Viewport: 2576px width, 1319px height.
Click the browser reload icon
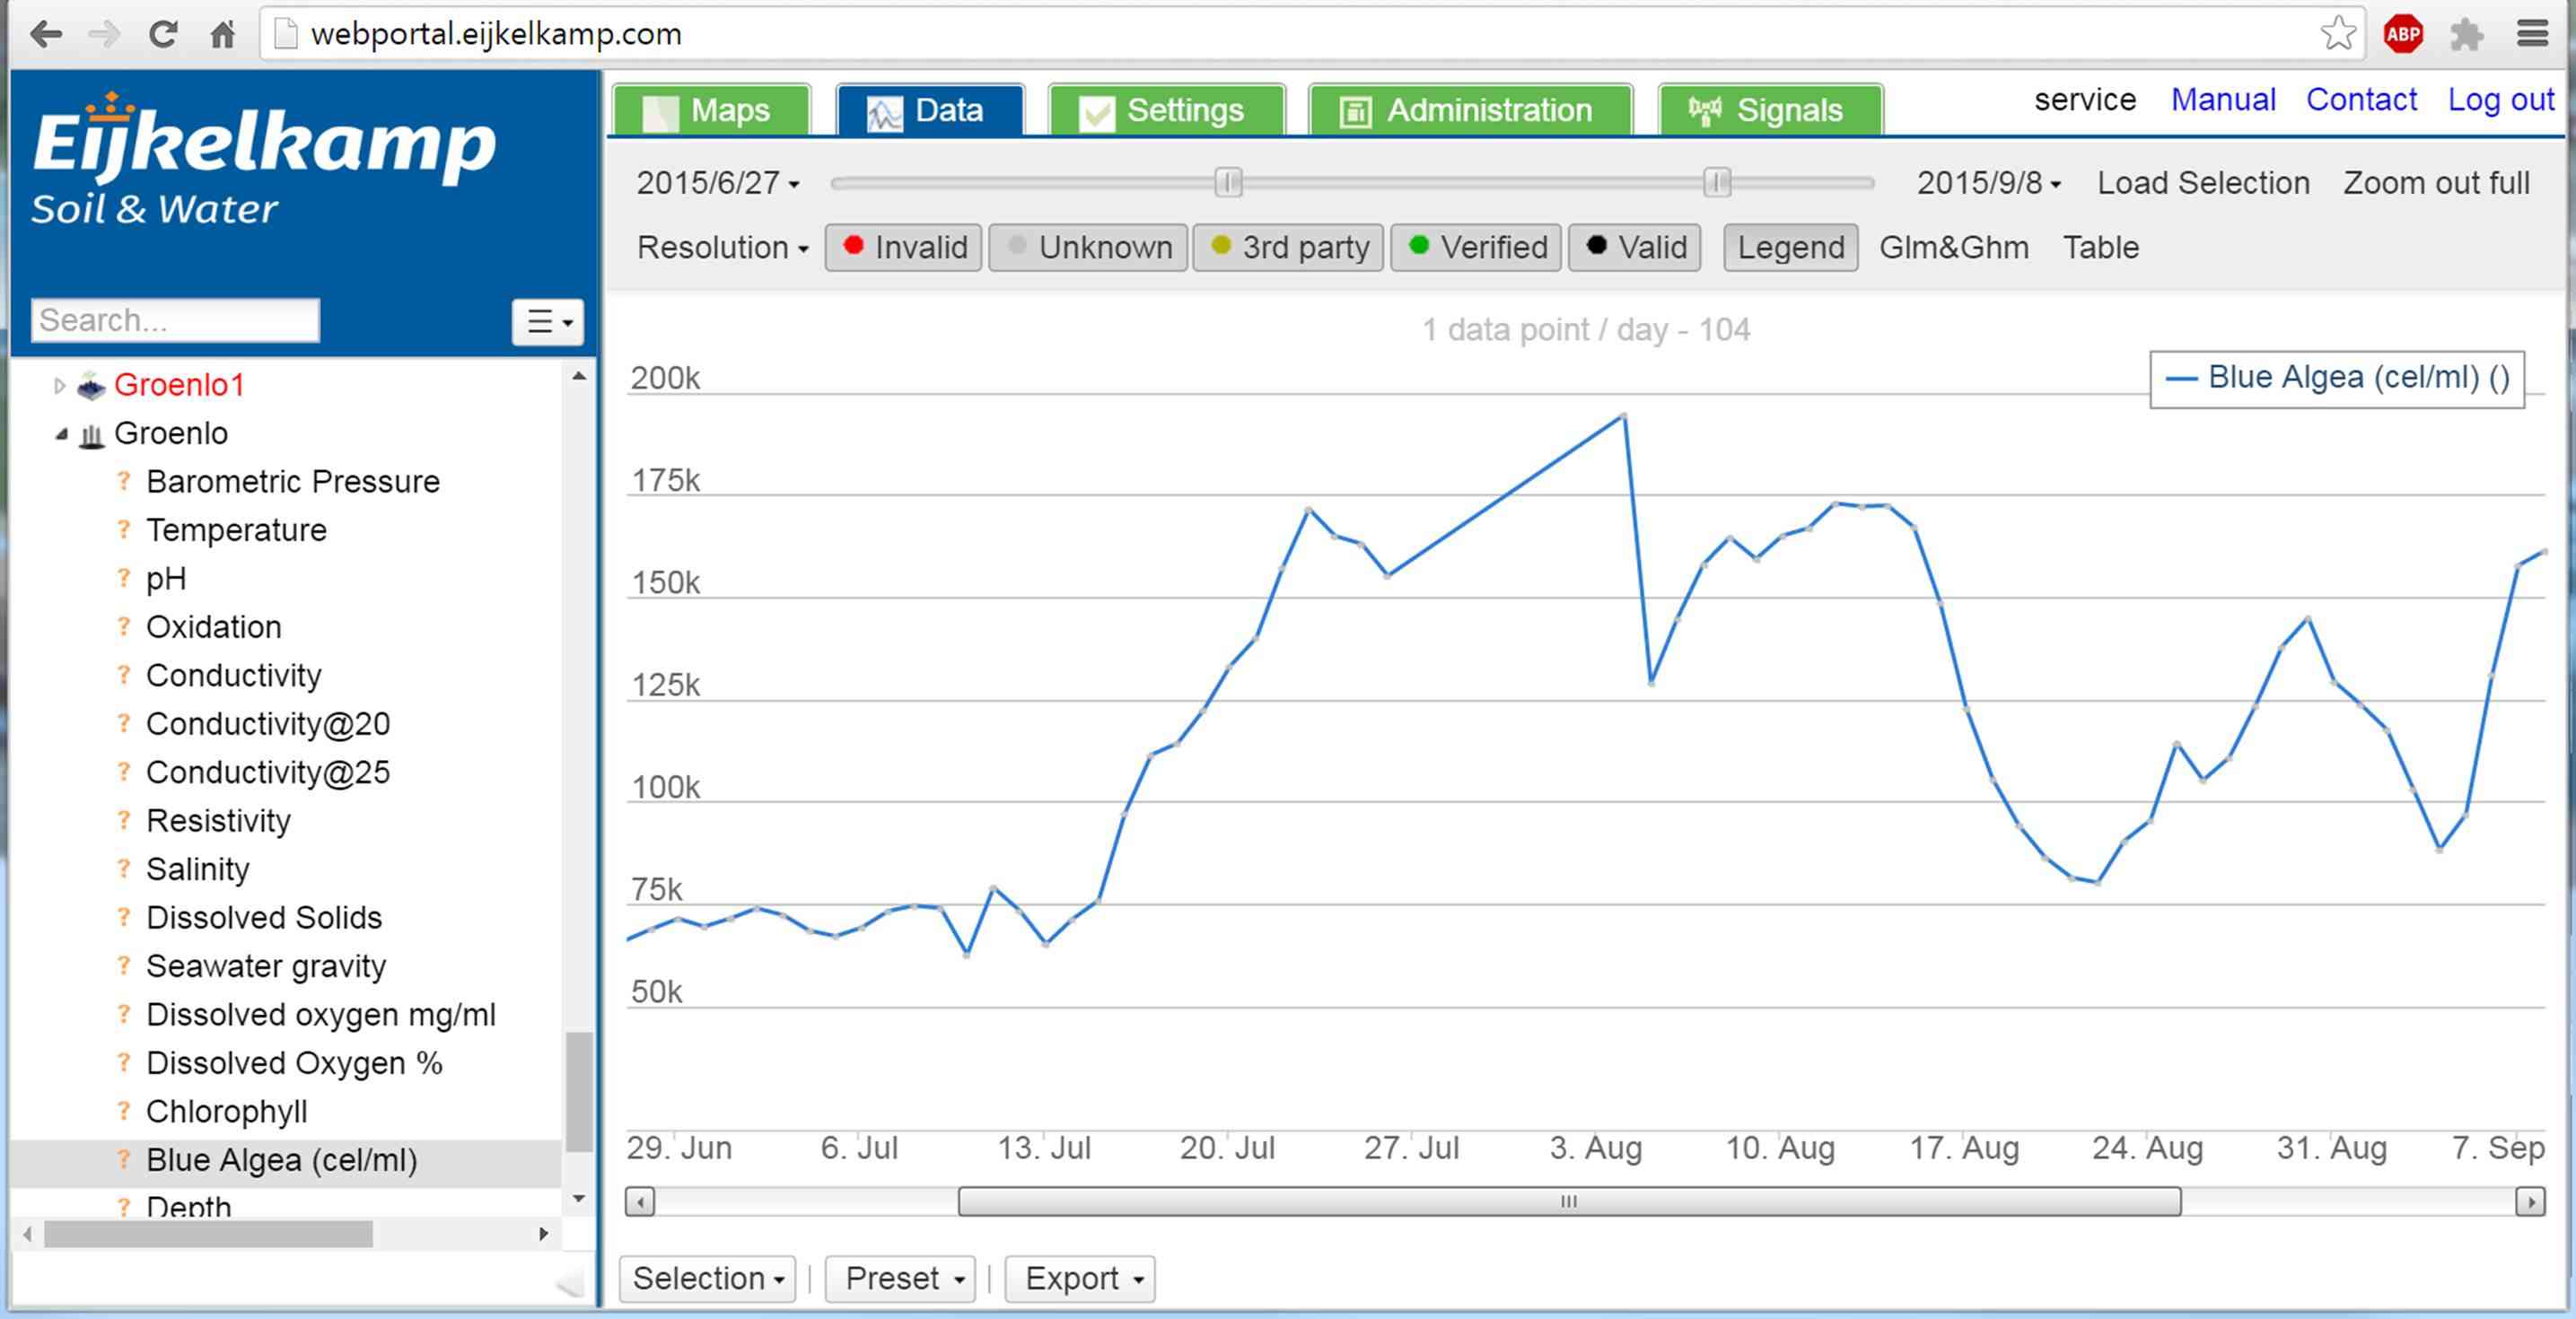click(163, 34)
